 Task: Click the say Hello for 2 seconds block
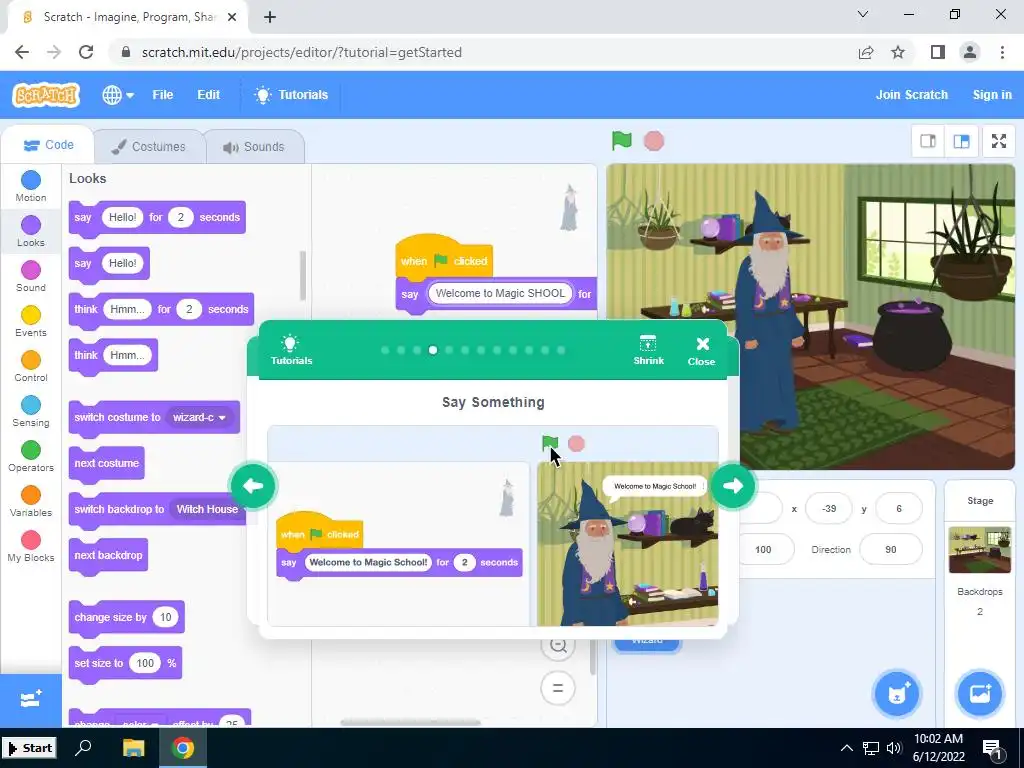157,217
